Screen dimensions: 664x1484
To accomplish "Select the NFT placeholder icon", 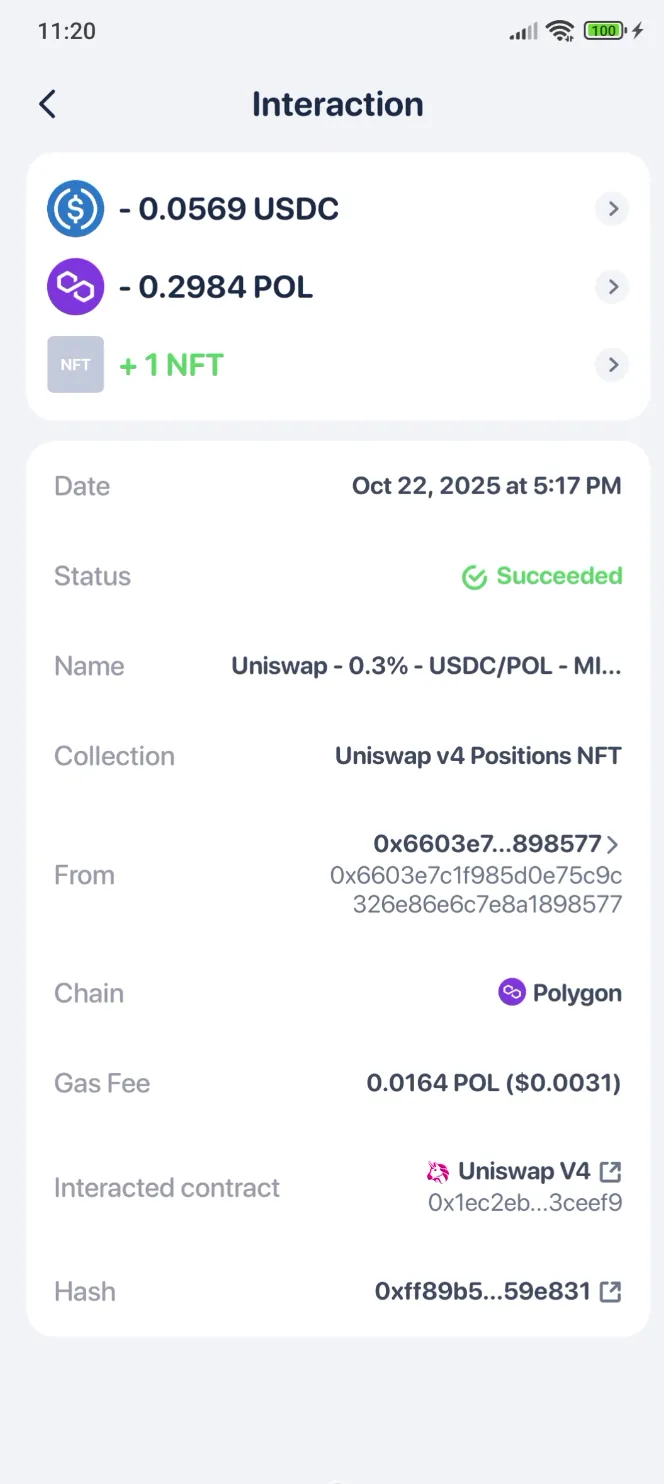I will [x=75, y=364].
